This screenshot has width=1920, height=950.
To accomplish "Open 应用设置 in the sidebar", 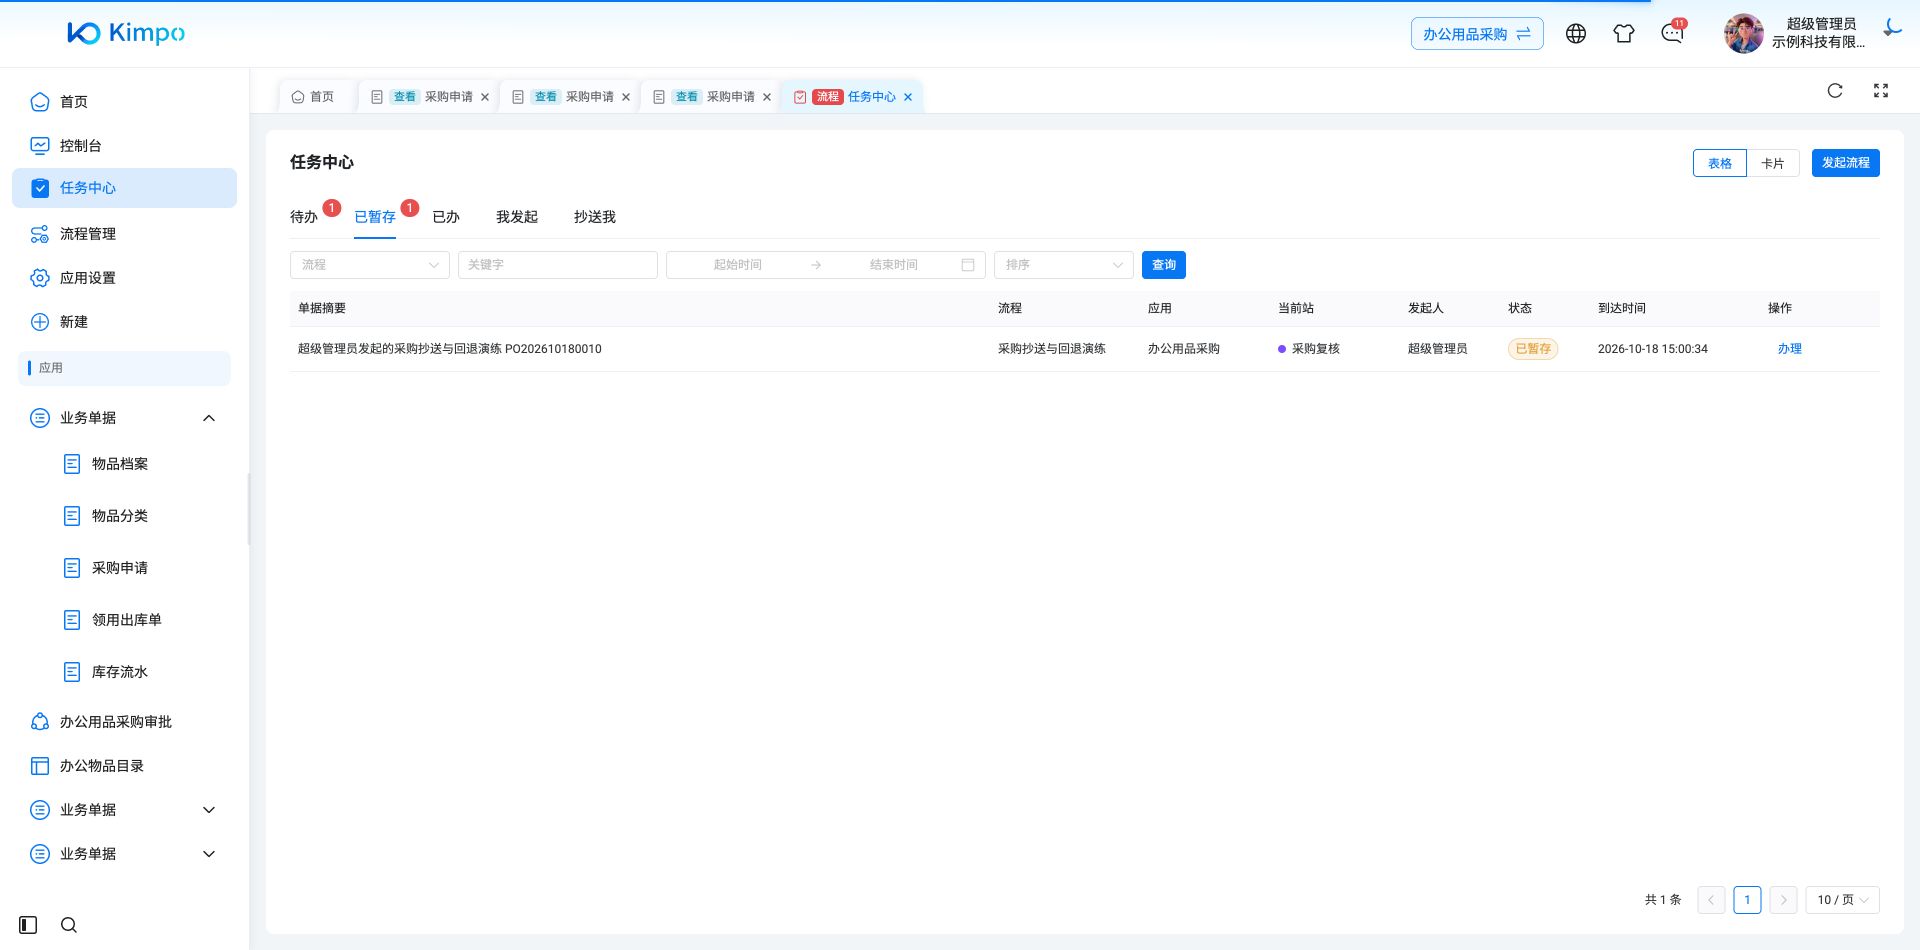I will tap(124, 278).
